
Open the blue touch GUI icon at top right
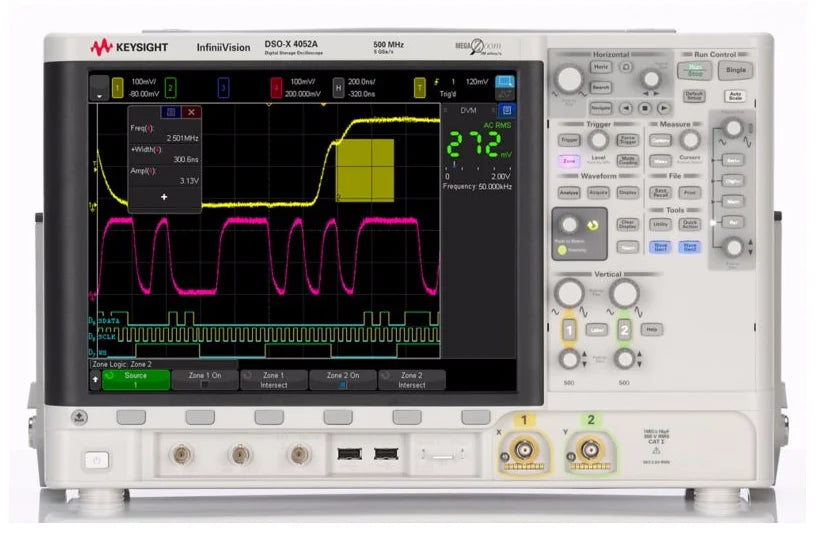[x=505, y=82]
